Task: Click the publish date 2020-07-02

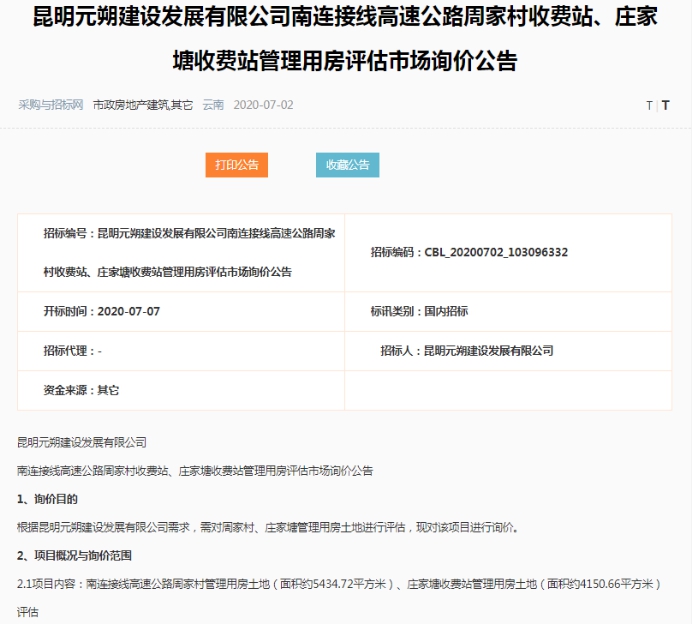Action: point(263,105)
